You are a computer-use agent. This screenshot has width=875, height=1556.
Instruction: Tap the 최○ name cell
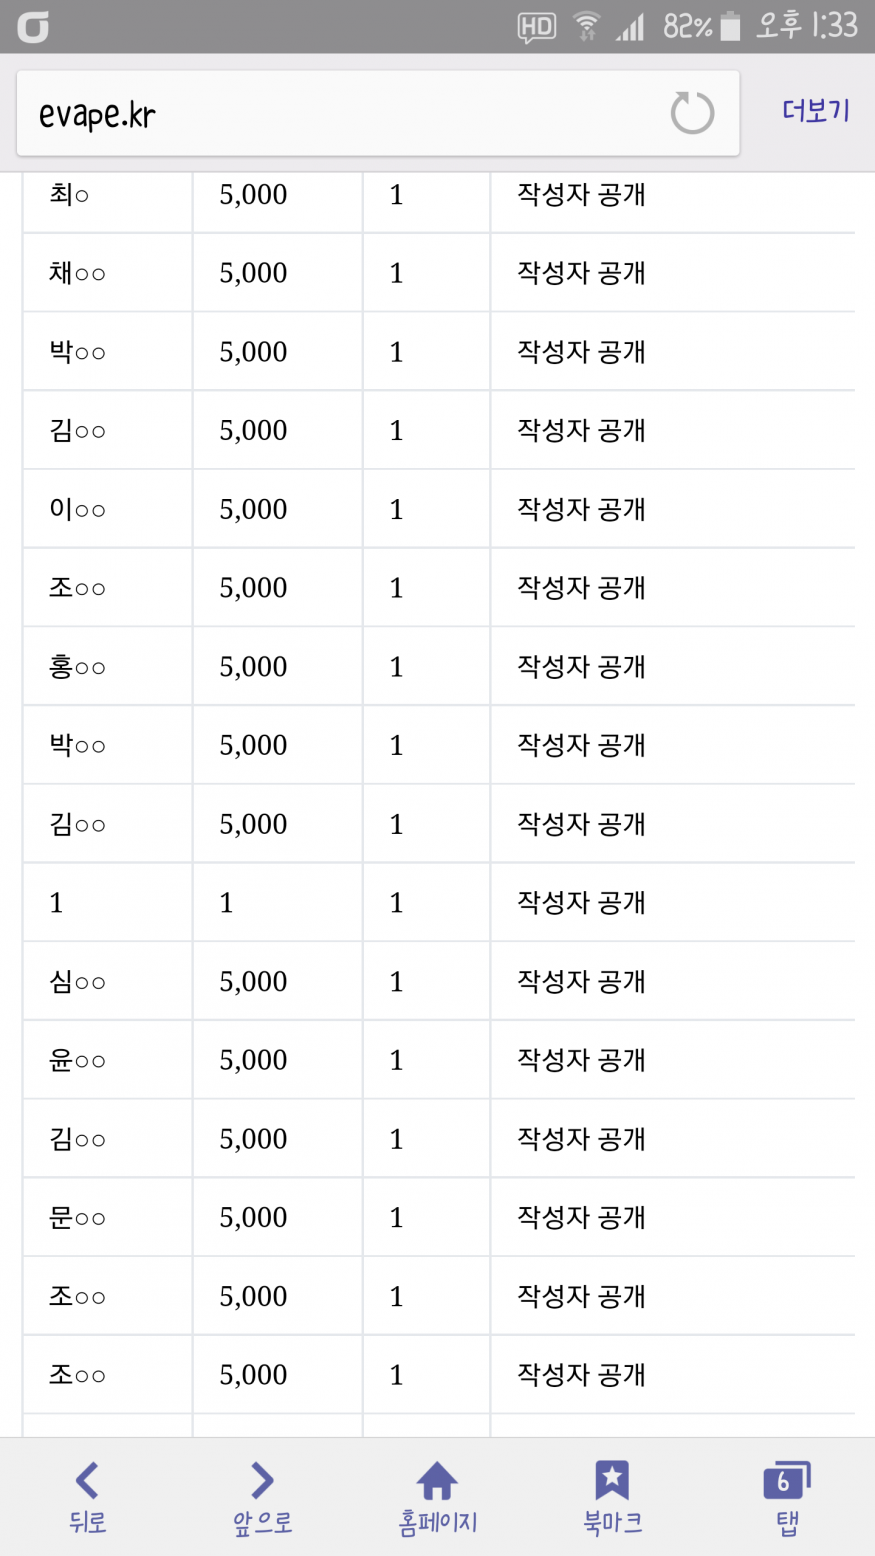pos(69,195)
